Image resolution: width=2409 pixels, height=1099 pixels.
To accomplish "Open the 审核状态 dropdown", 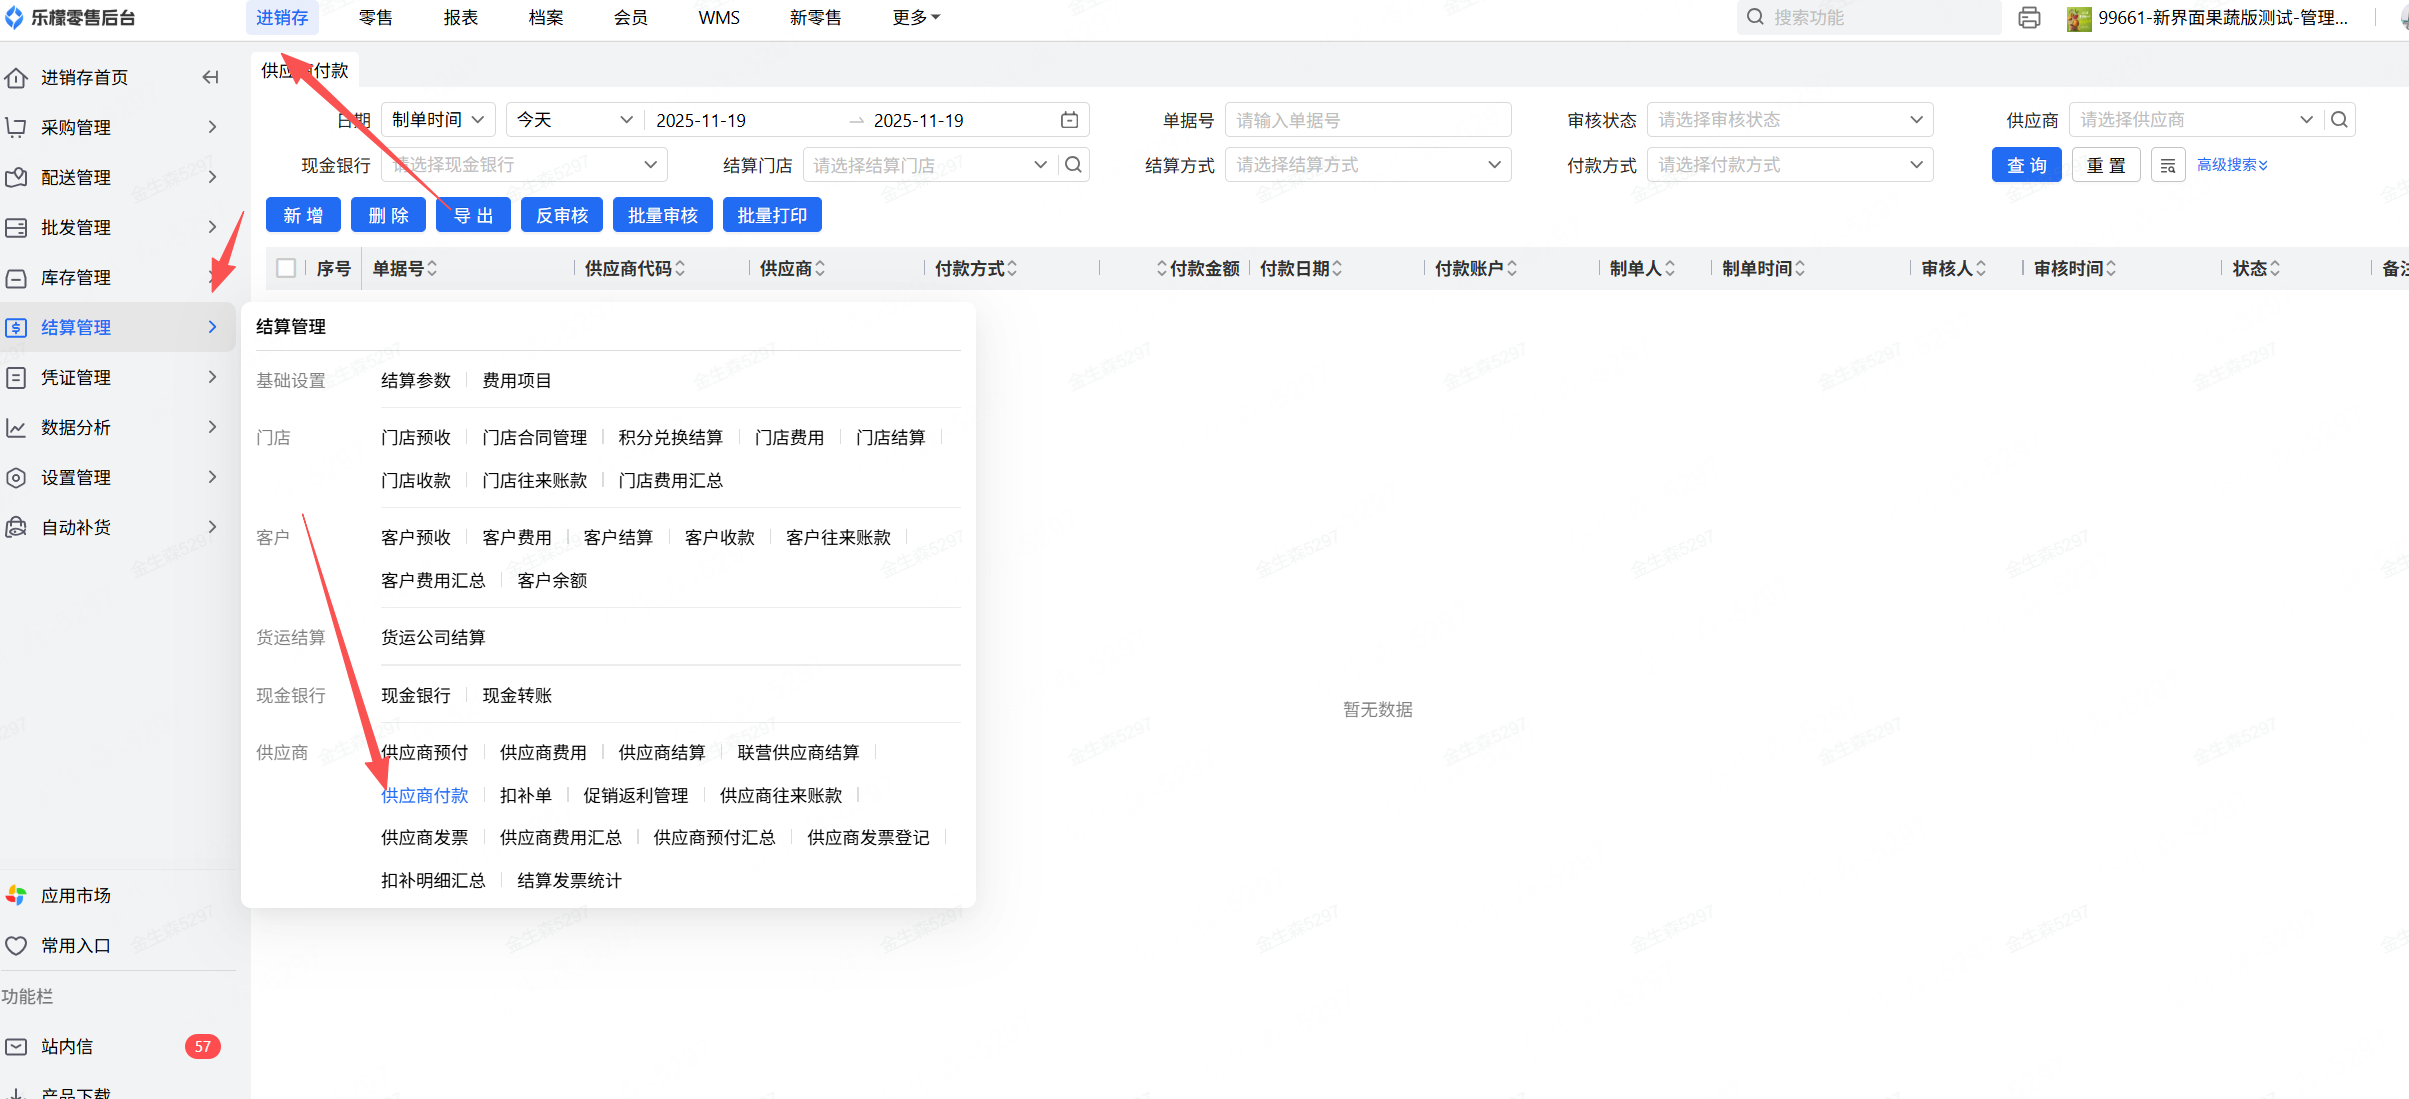I will tap(1789, 120).
